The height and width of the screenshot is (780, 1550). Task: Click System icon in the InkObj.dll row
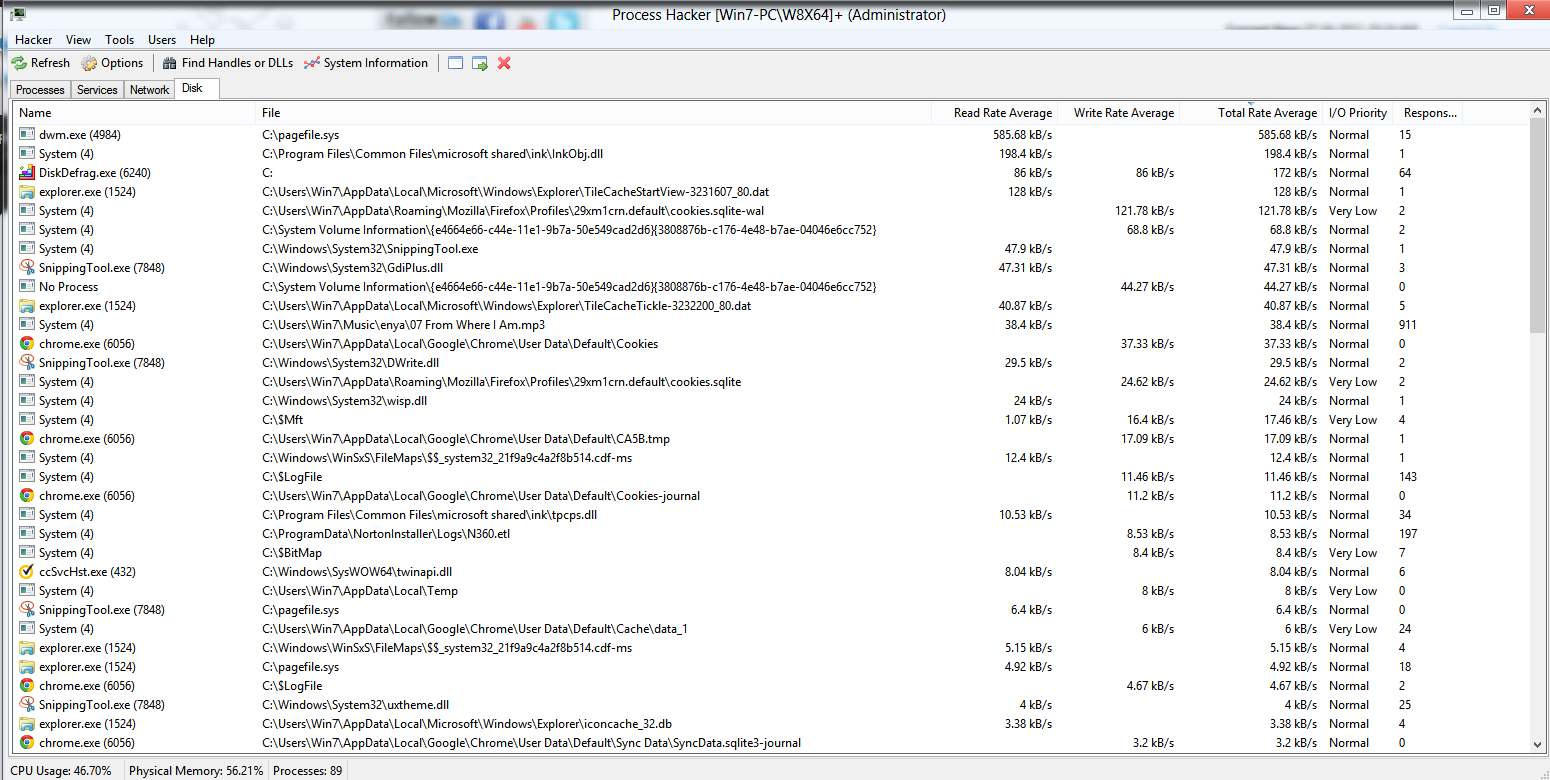27,154
